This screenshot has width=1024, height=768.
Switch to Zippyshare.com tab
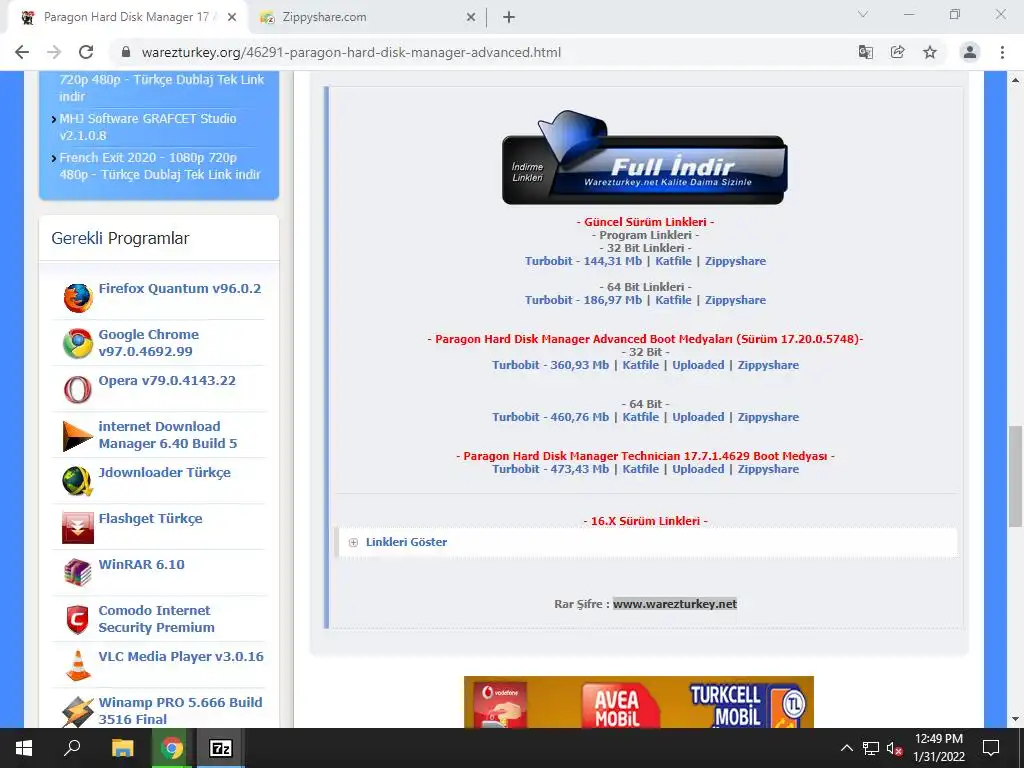pos(367,17)
